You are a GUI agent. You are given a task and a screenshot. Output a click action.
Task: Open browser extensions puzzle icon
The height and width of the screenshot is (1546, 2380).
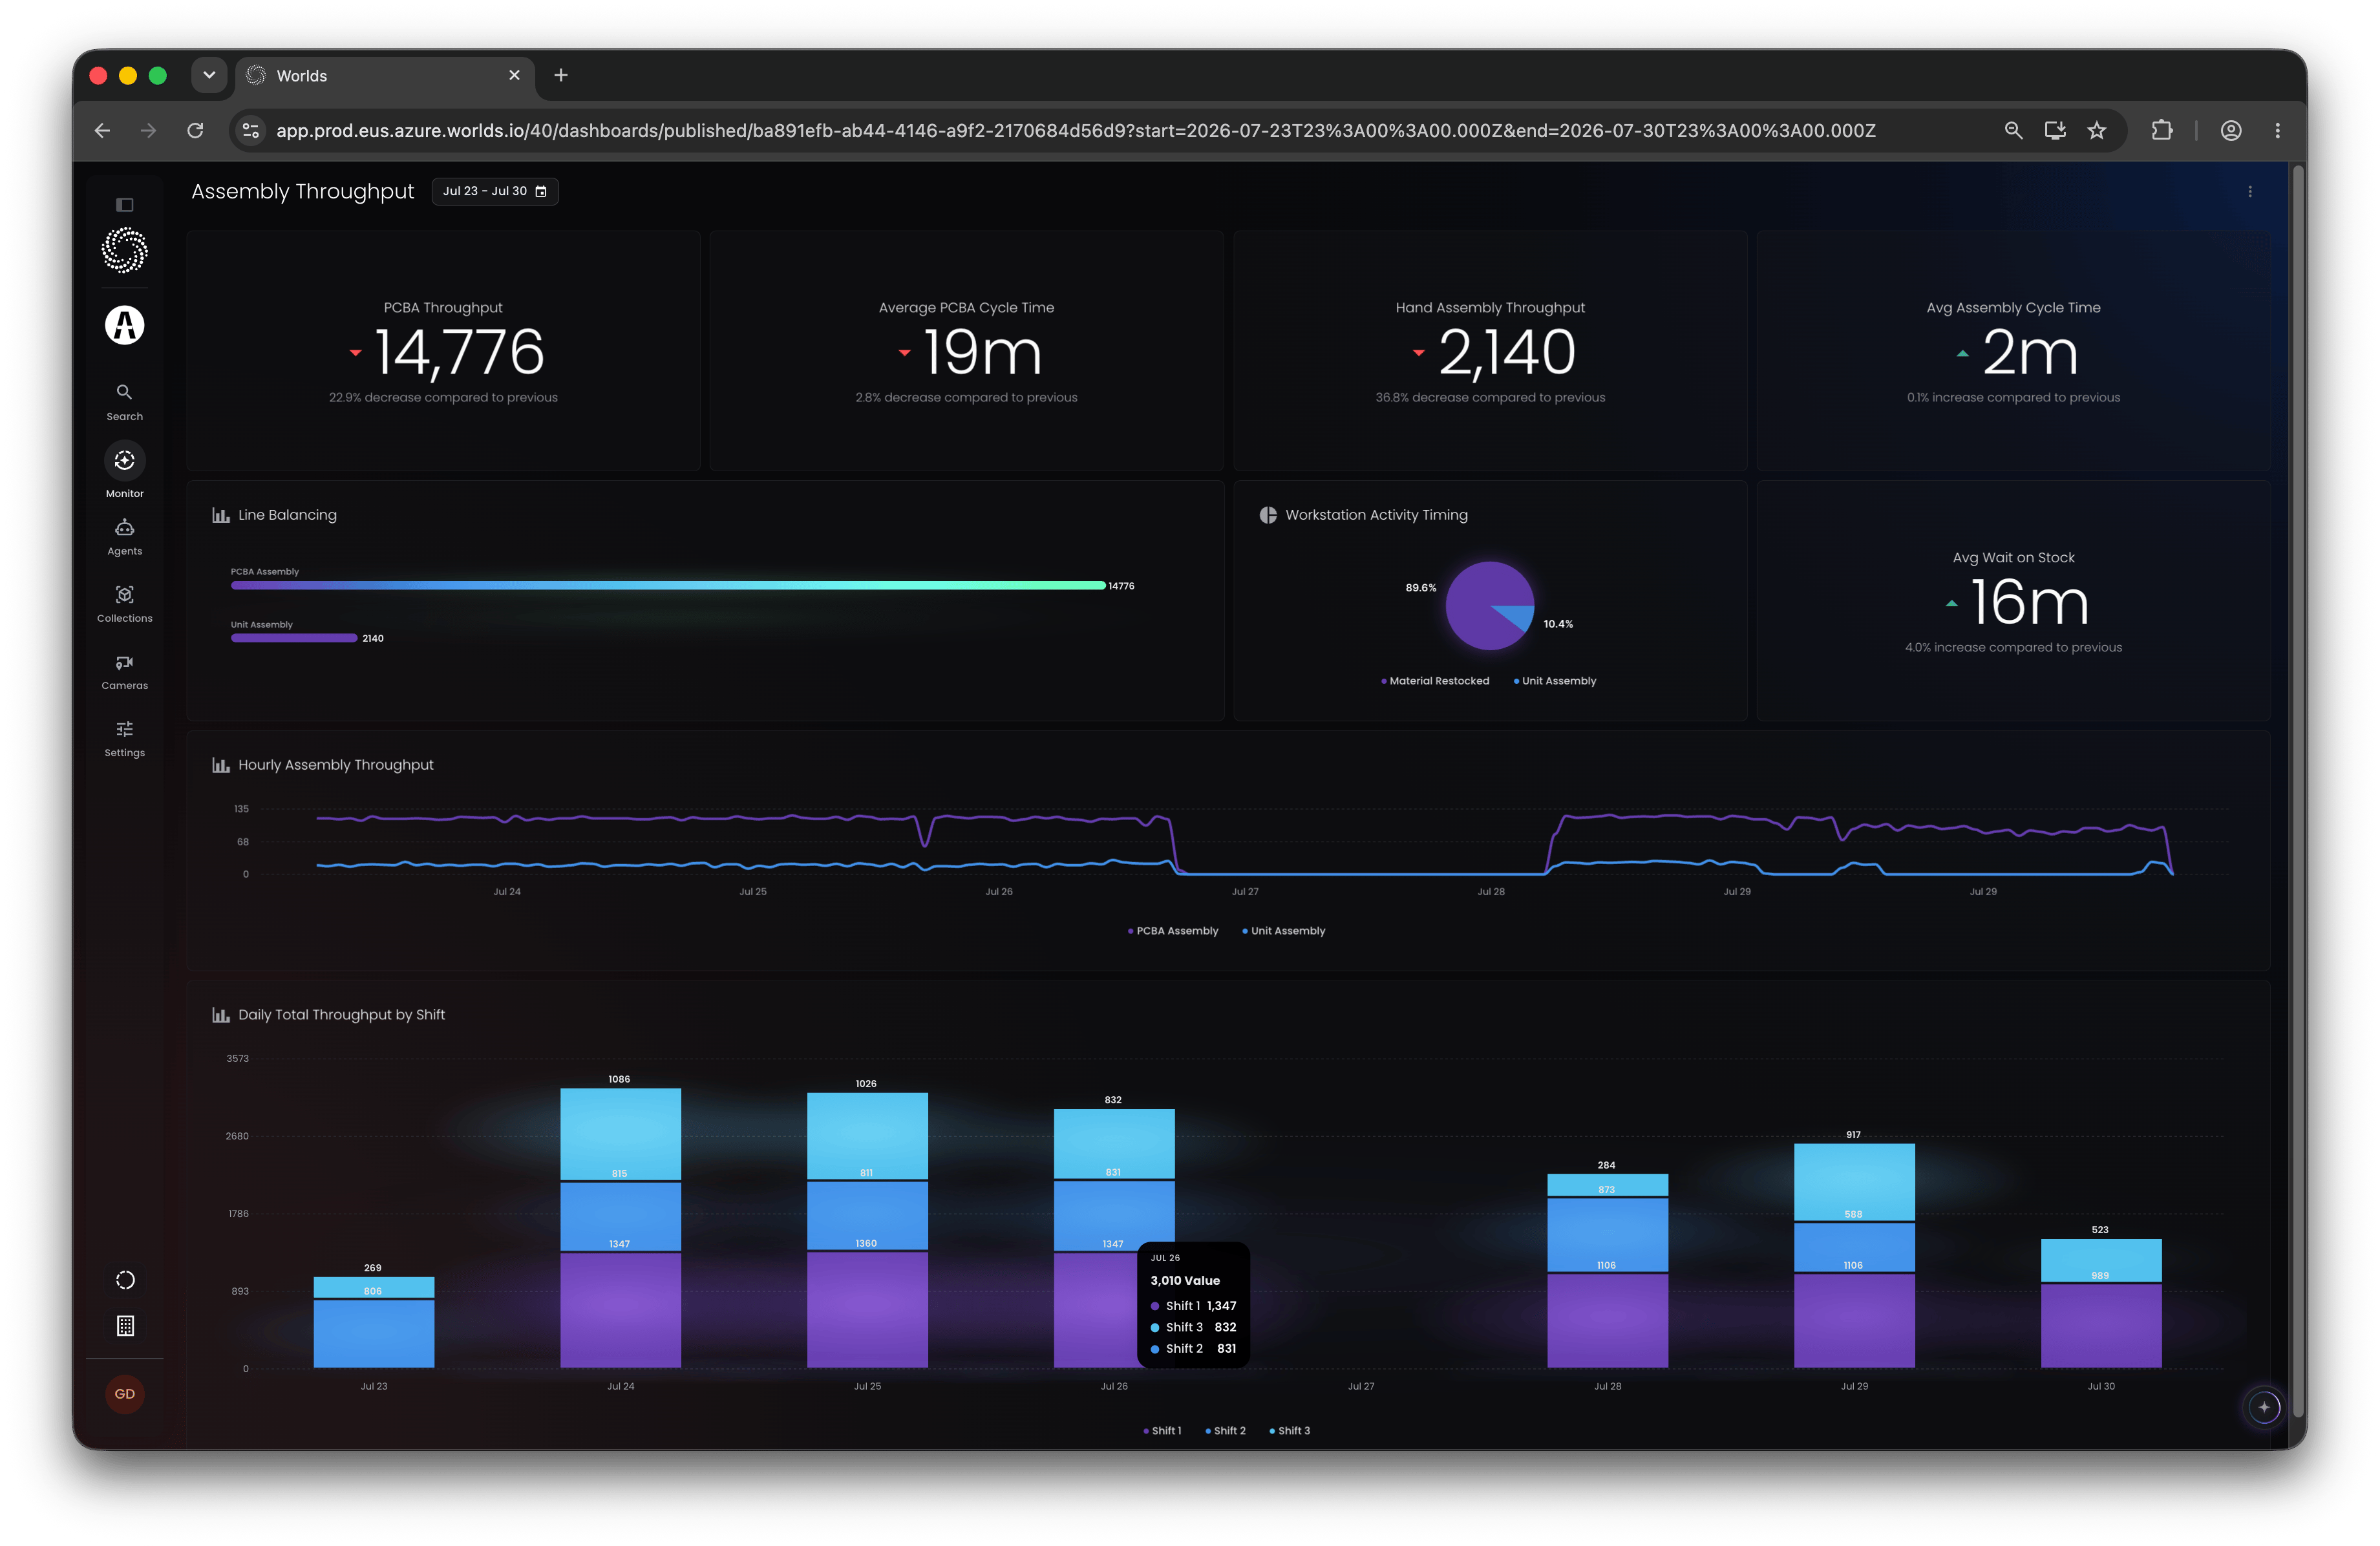pos(2162,131)
